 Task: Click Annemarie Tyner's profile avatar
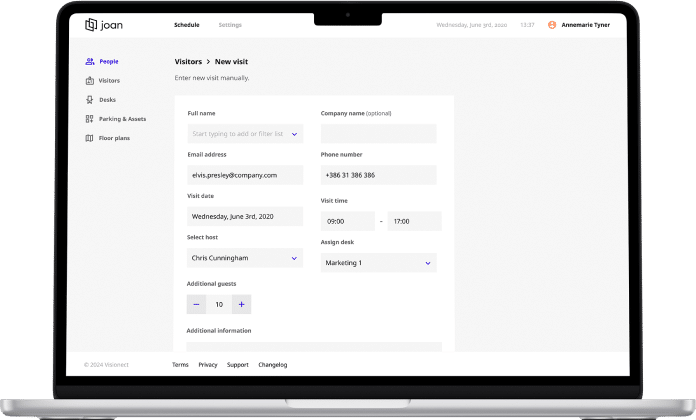(552, 25)
